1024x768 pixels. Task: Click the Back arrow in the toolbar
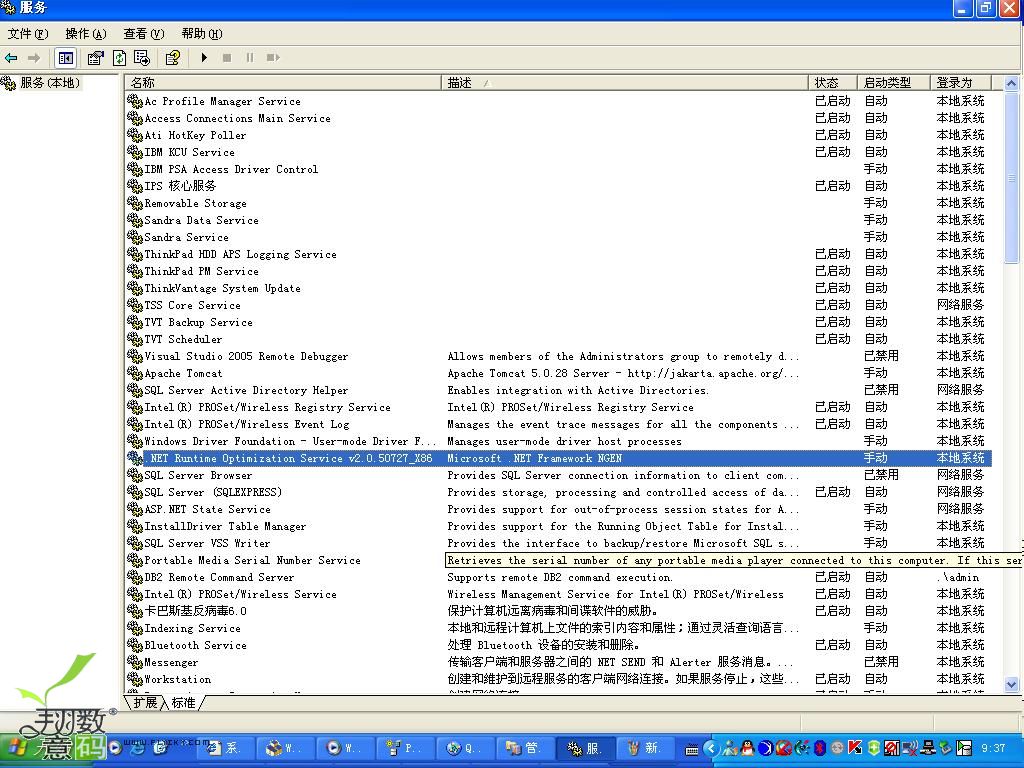point(11,58)
